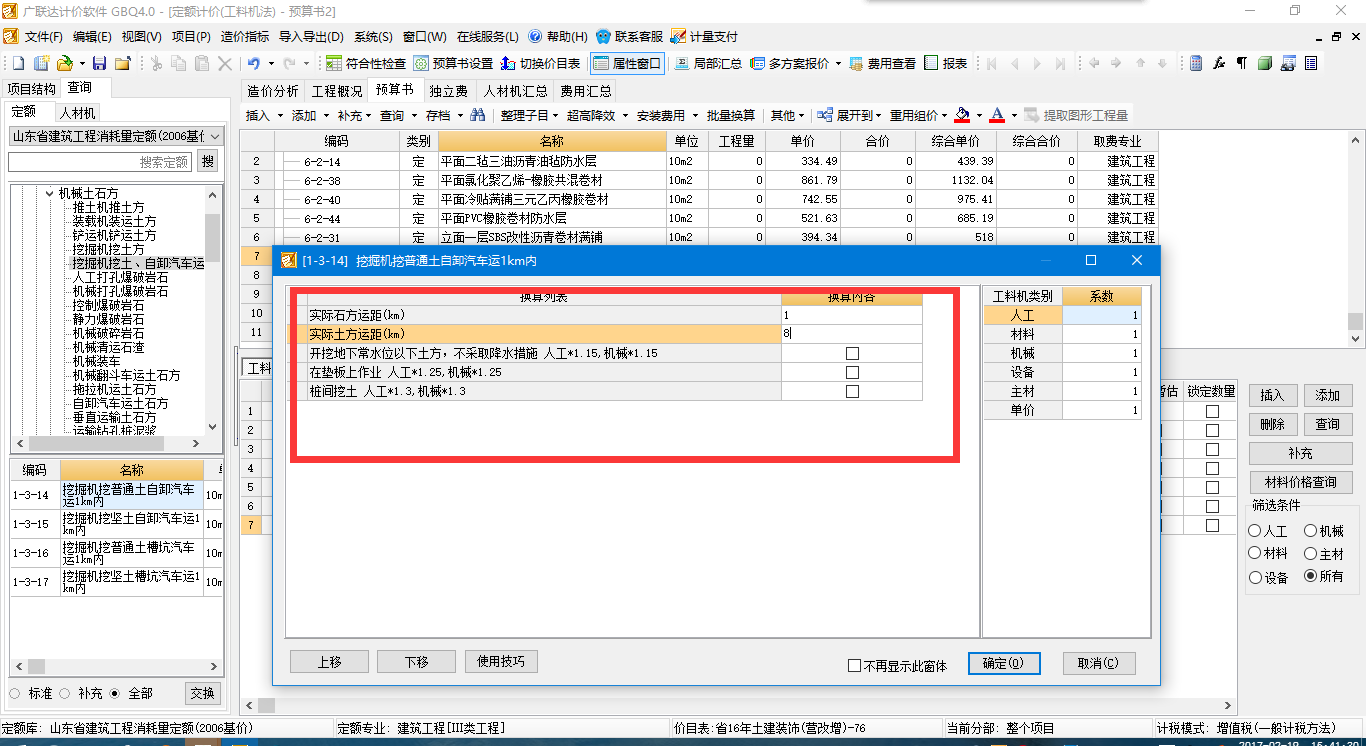Click the fx formula icon
Screen dimensions: 1366x746
click(x=1219, y=63)
